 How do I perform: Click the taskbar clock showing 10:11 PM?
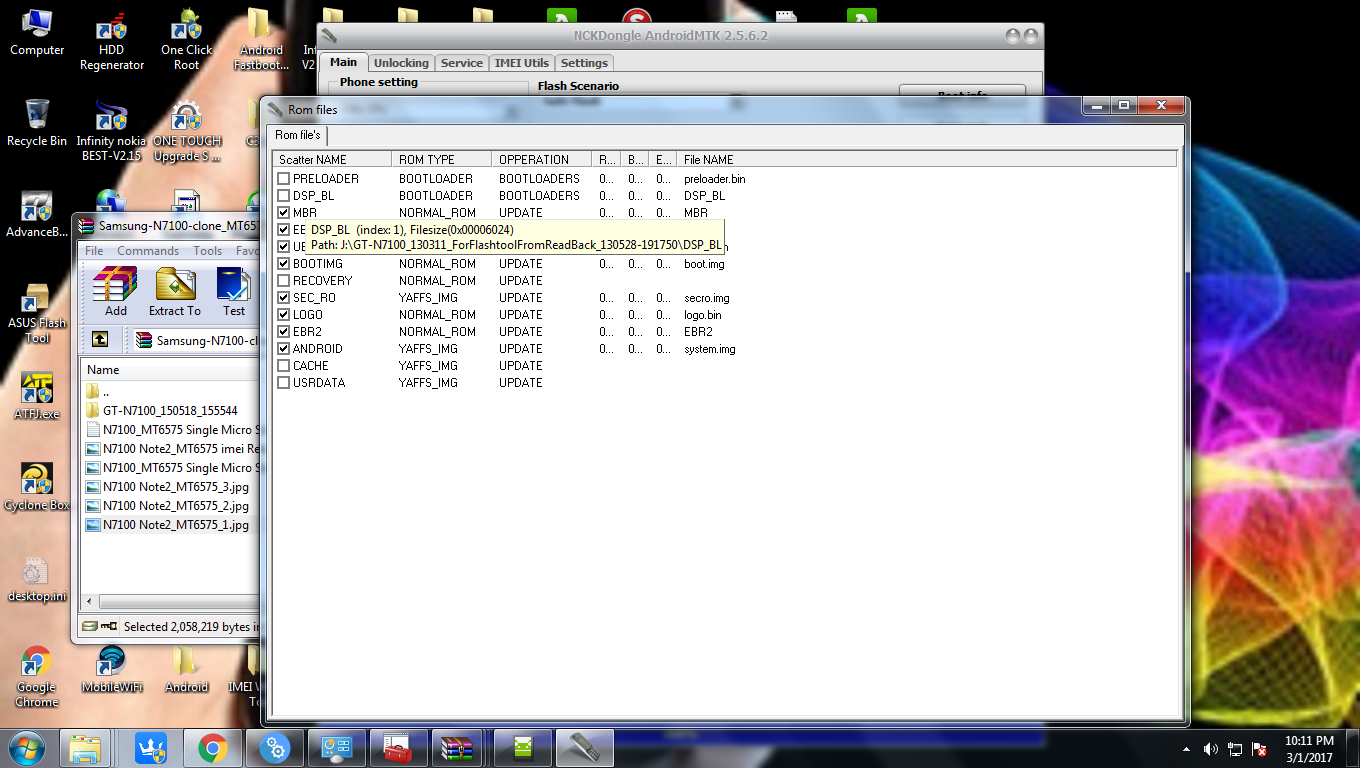click(1309, 748)
